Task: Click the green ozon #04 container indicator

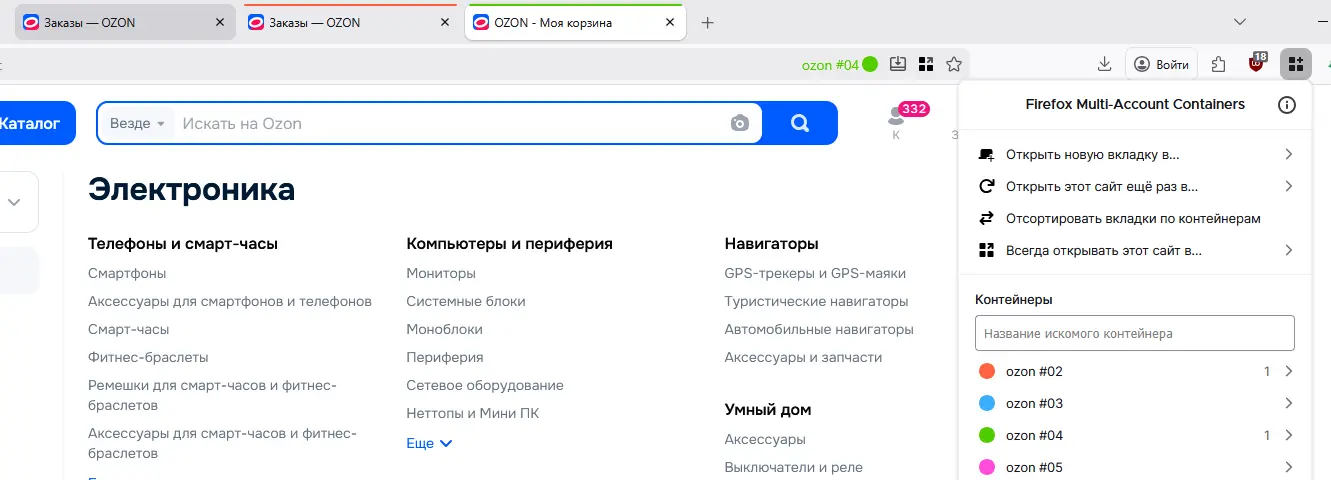Action: 840,64
